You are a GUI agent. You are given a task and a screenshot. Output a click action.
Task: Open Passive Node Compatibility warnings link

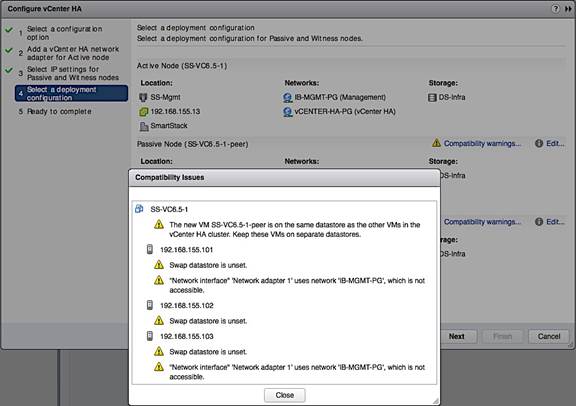click(x=482, y=144)
